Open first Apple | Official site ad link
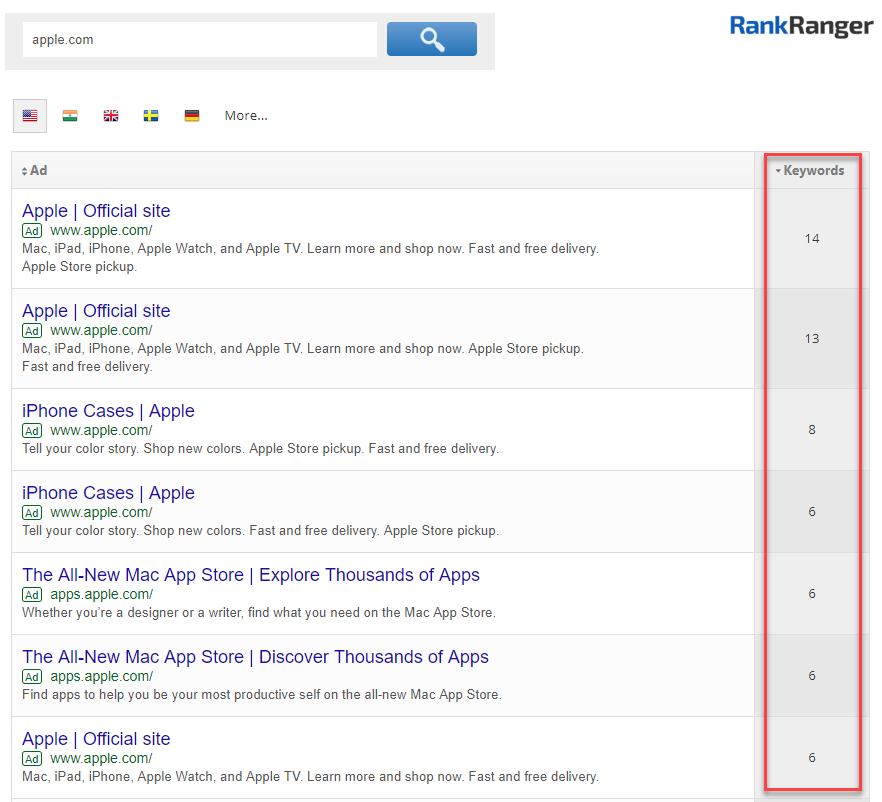This screenshot has width=882, height=802. tap(96, 211)
